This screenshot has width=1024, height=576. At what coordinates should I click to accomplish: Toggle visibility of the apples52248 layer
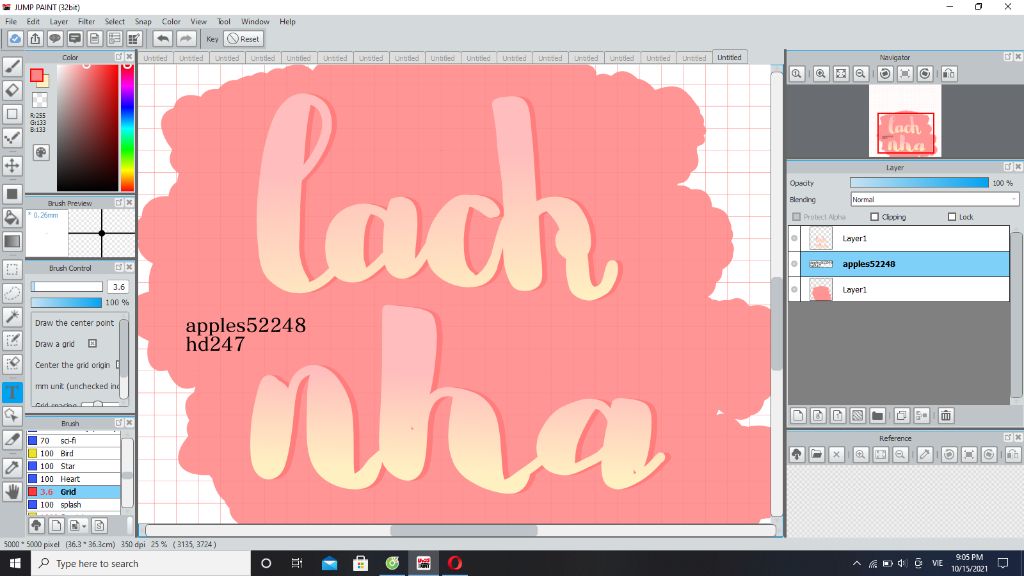pos(795,264)
